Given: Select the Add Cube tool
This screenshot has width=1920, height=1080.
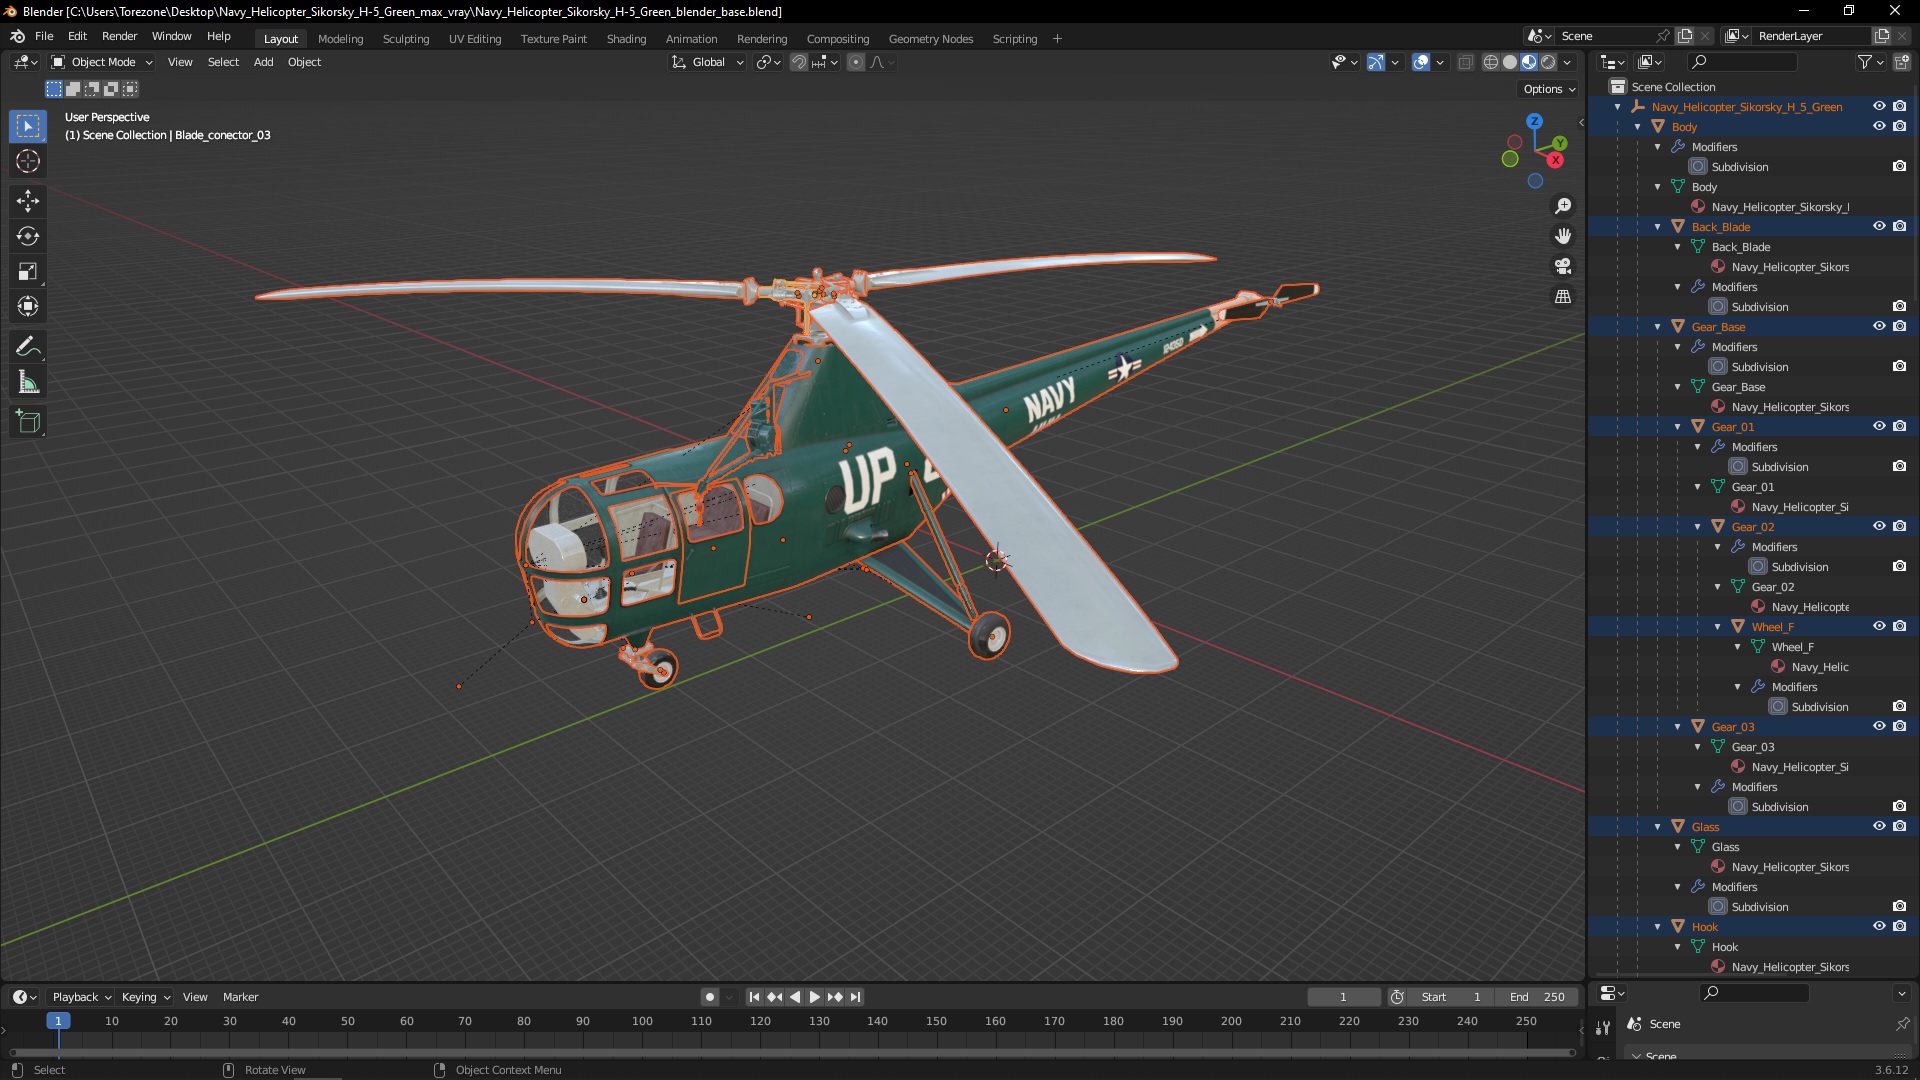Looking at the screenshot, I should [x=28, y=422].
